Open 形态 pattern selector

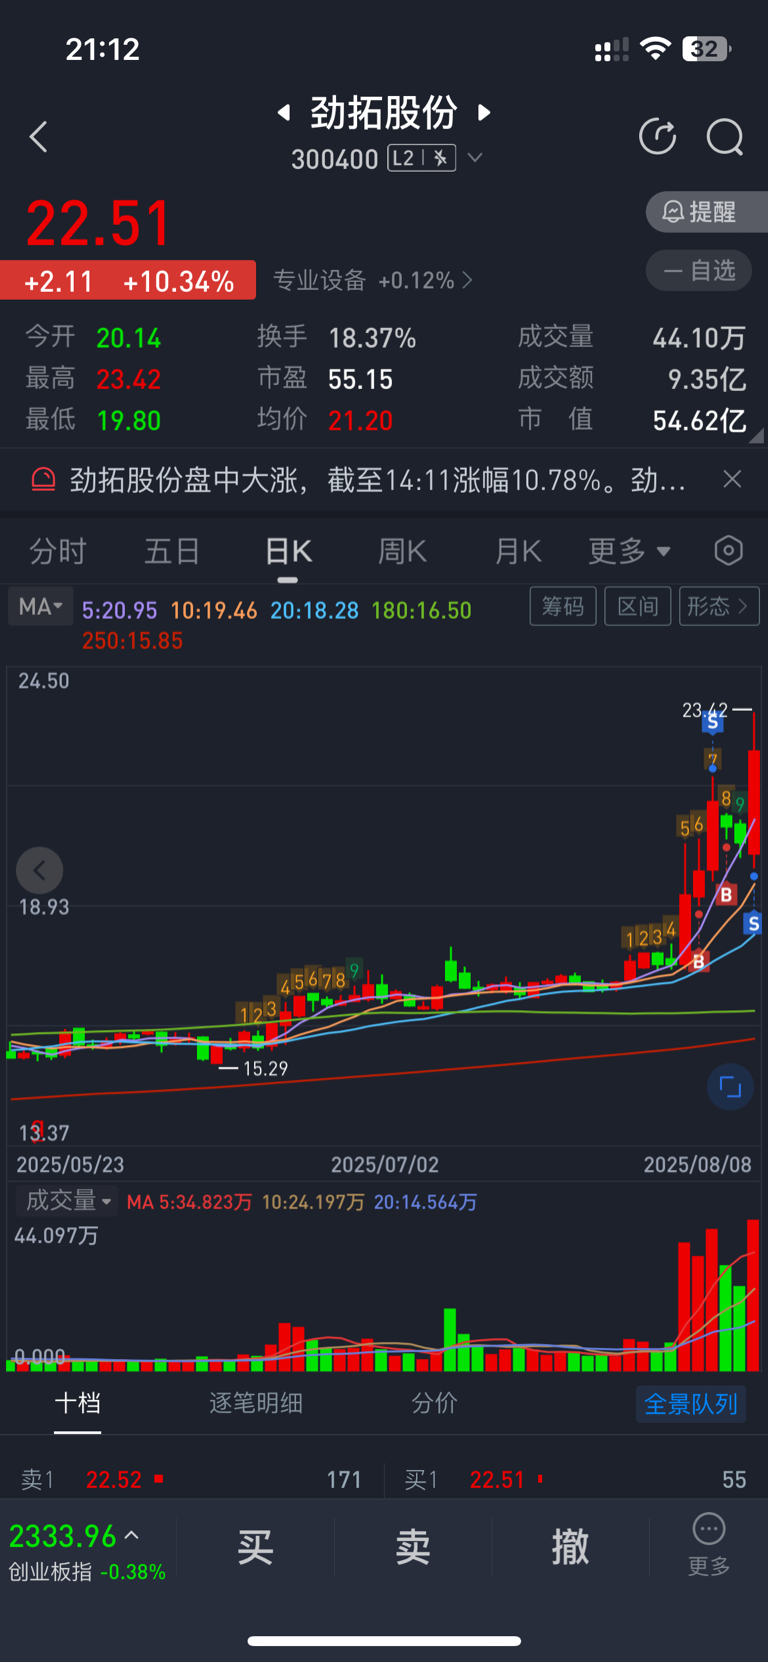tap(719, 606)
